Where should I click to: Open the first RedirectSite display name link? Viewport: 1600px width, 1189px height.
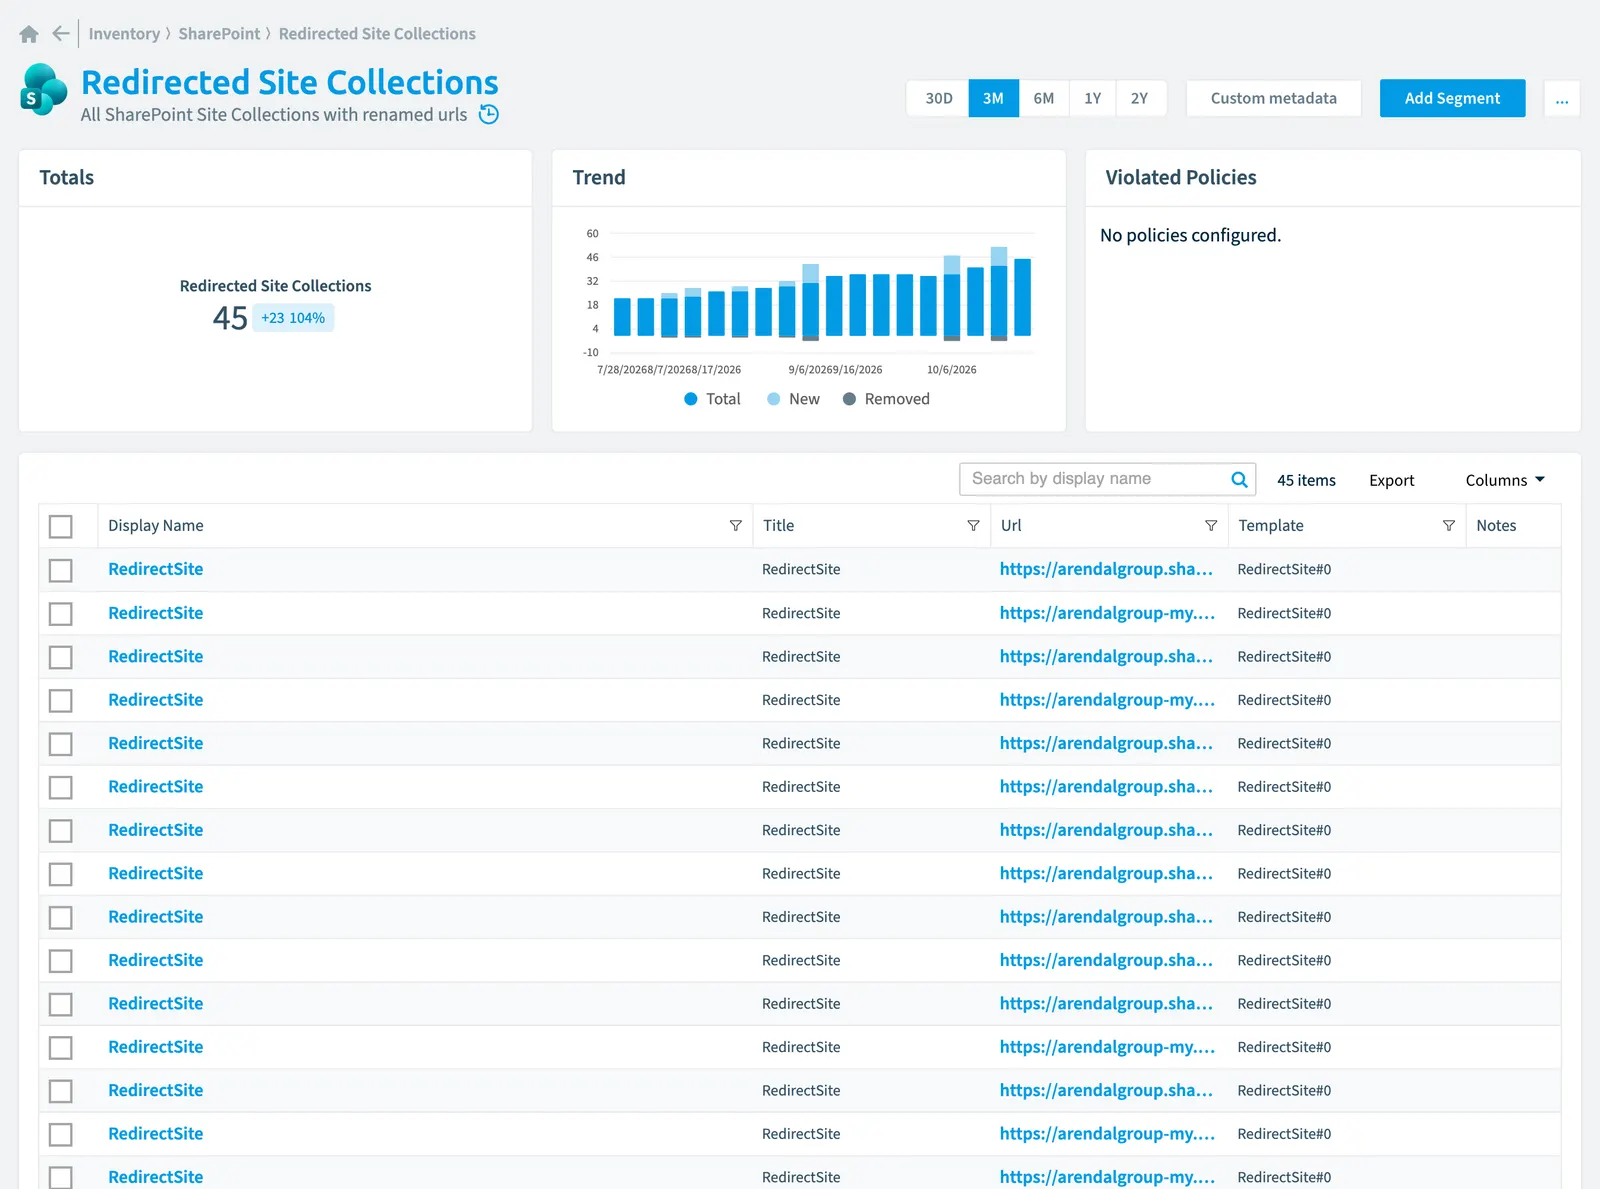coord(155,569)
